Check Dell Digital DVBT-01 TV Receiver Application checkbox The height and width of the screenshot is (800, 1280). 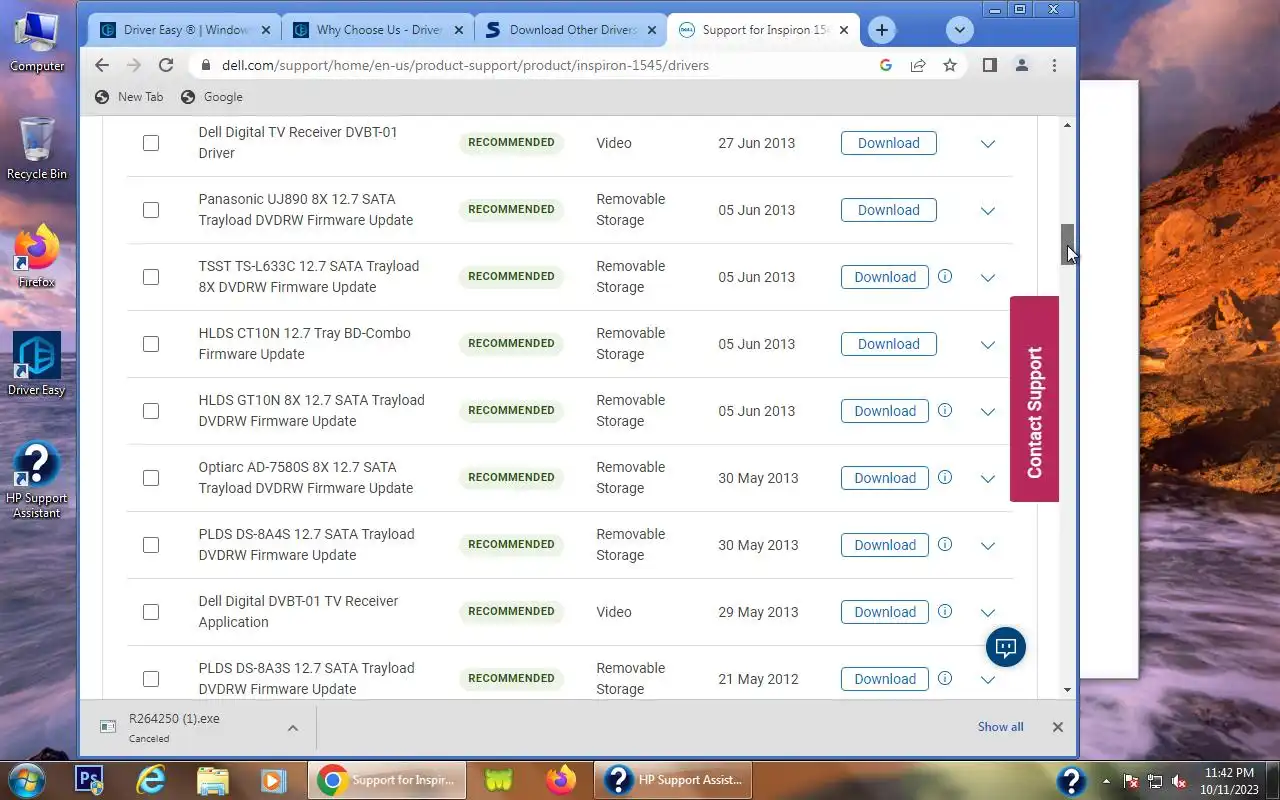151,612
